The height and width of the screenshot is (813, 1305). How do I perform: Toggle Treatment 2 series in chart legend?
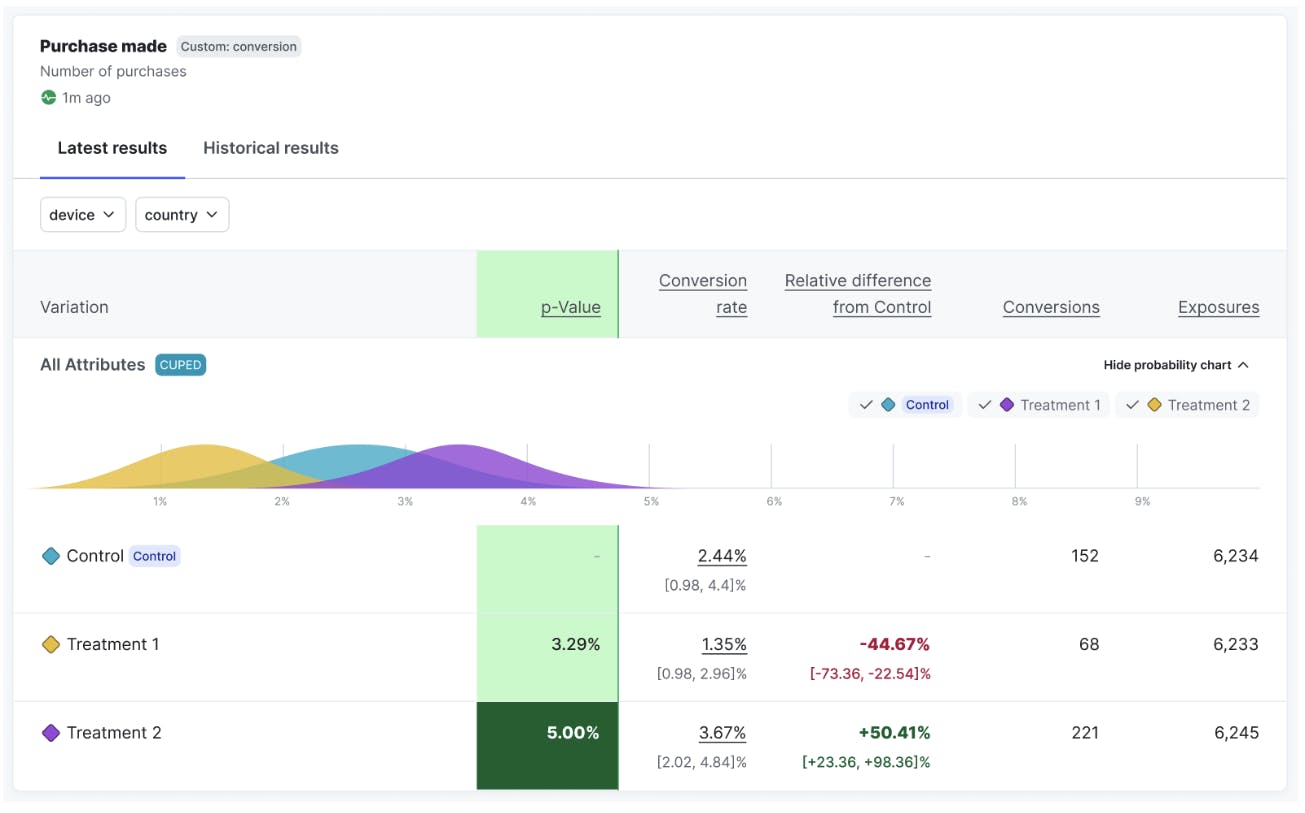(x=1187, y=405)
